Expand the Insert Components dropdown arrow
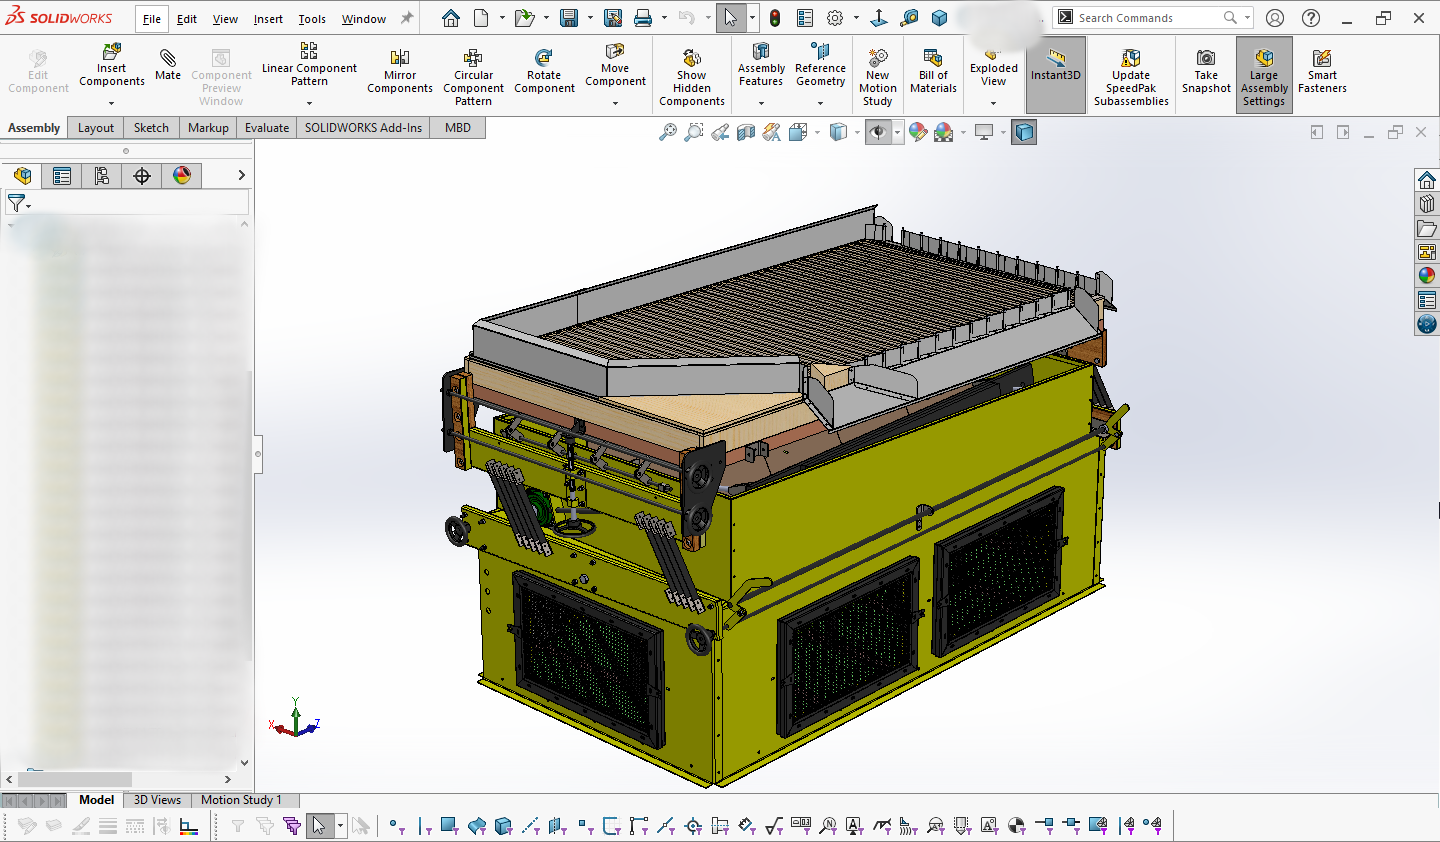This screenshot has width=1440, height=842. (112, 103)
